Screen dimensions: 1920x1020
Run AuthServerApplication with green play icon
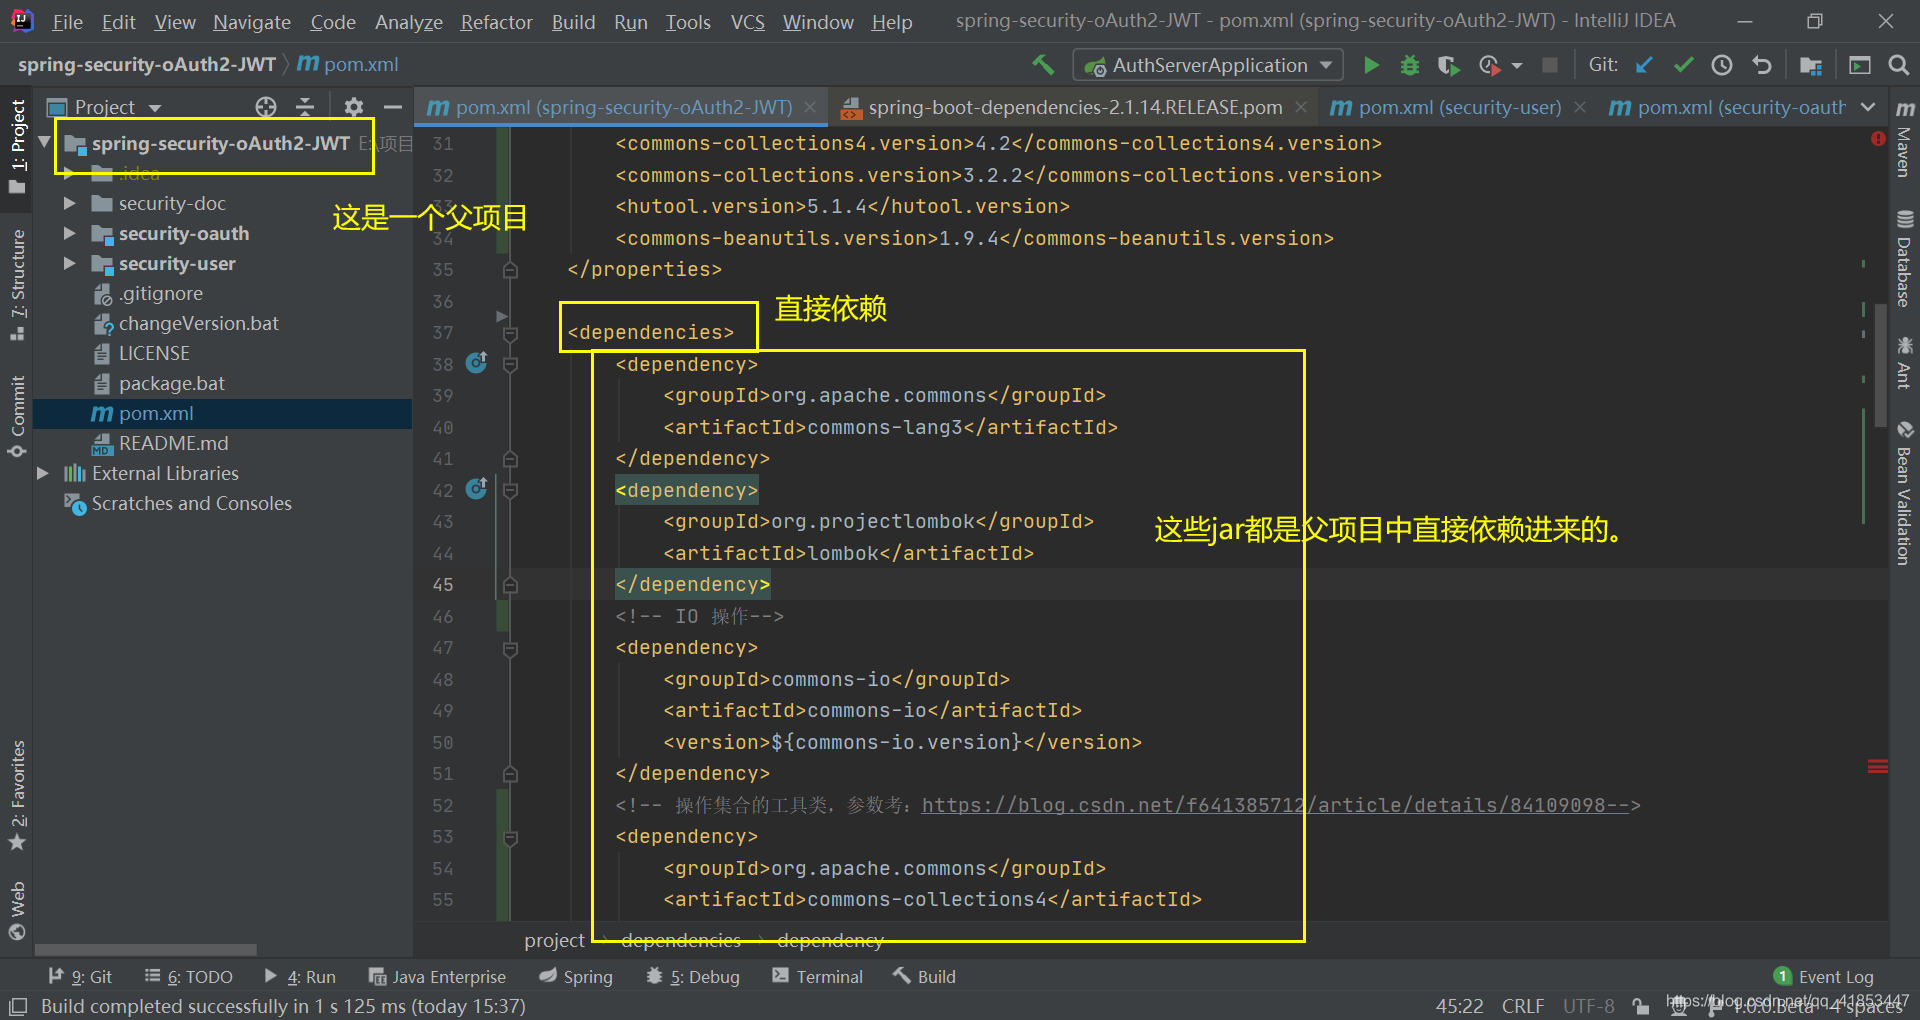[1371, 65]
